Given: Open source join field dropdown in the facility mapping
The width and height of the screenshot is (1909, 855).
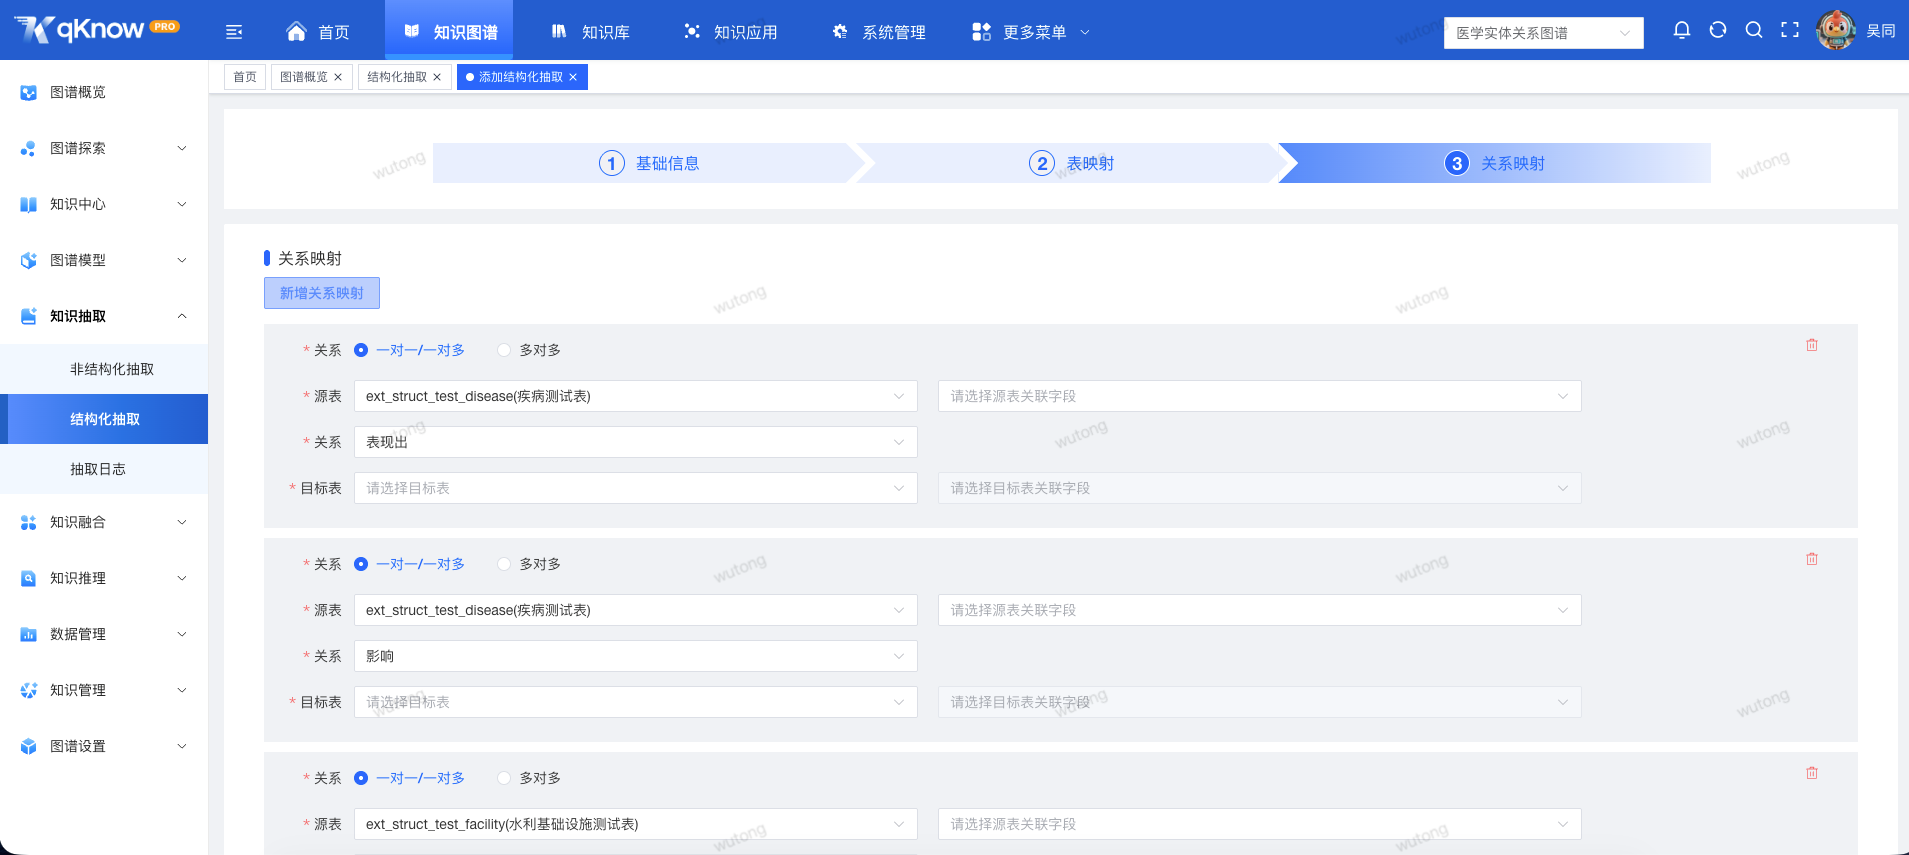Looking at the screenshot, I should coord(1259,824).
